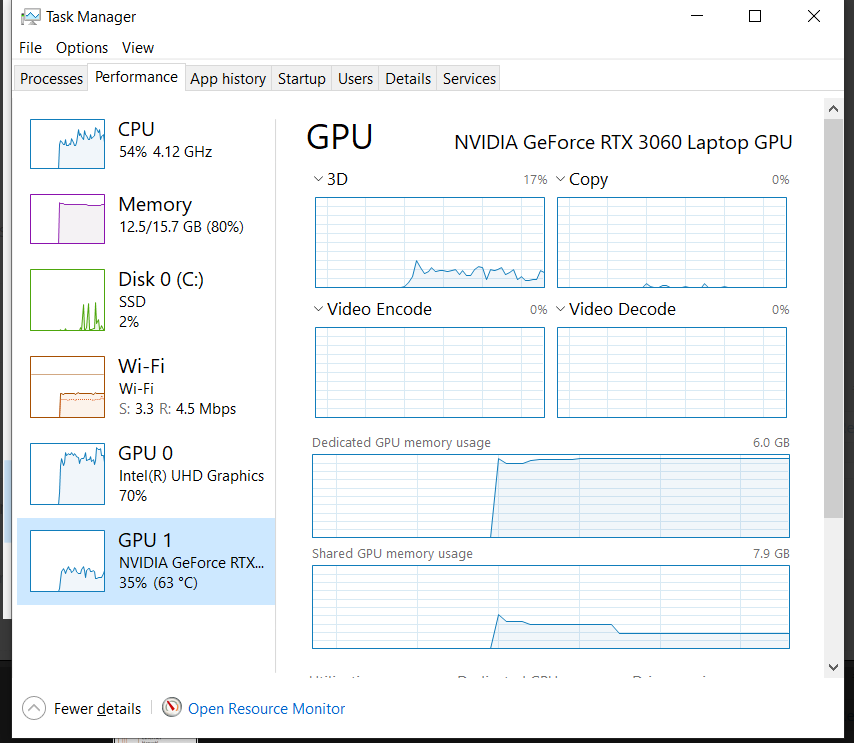The image size is (854, 743).
Task: Select the Wi-Fi mini graph thumbnail
Action: pos(68,387)
